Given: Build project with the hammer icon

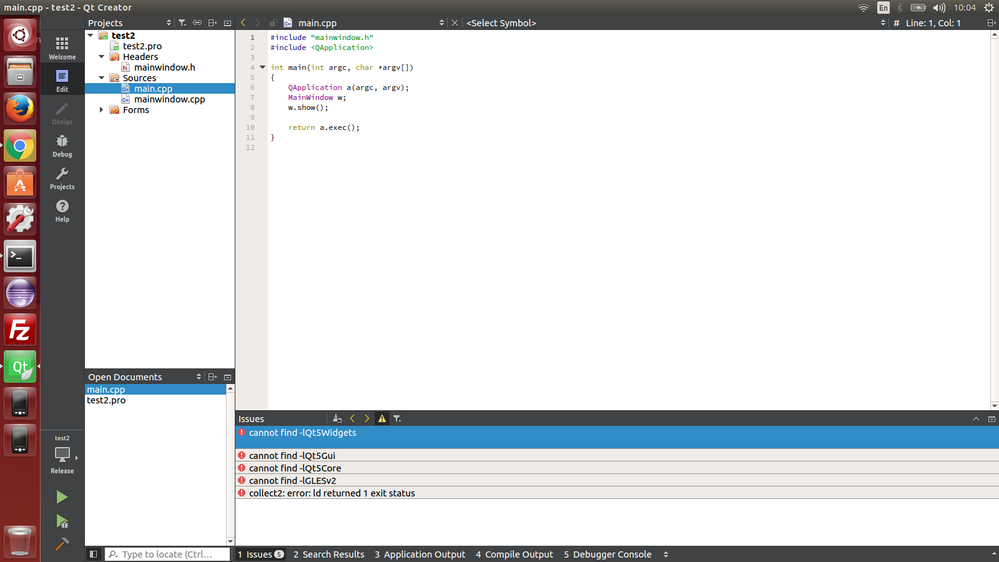Looking at the screenshot, I should (62, 544).
